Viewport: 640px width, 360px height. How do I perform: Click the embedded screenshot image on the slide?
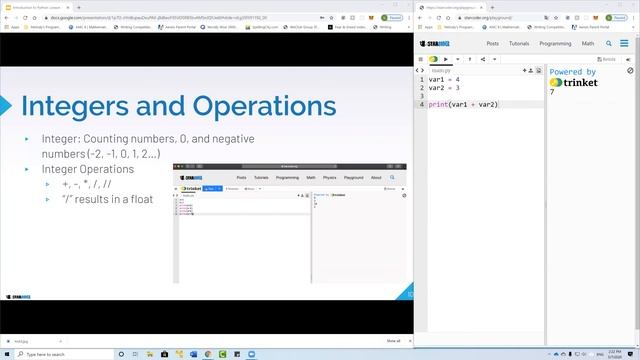[x=290, y=223]
